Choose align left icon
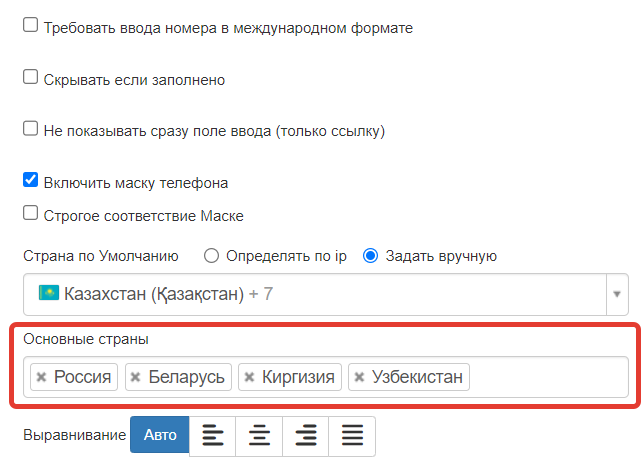 [213, 435]
